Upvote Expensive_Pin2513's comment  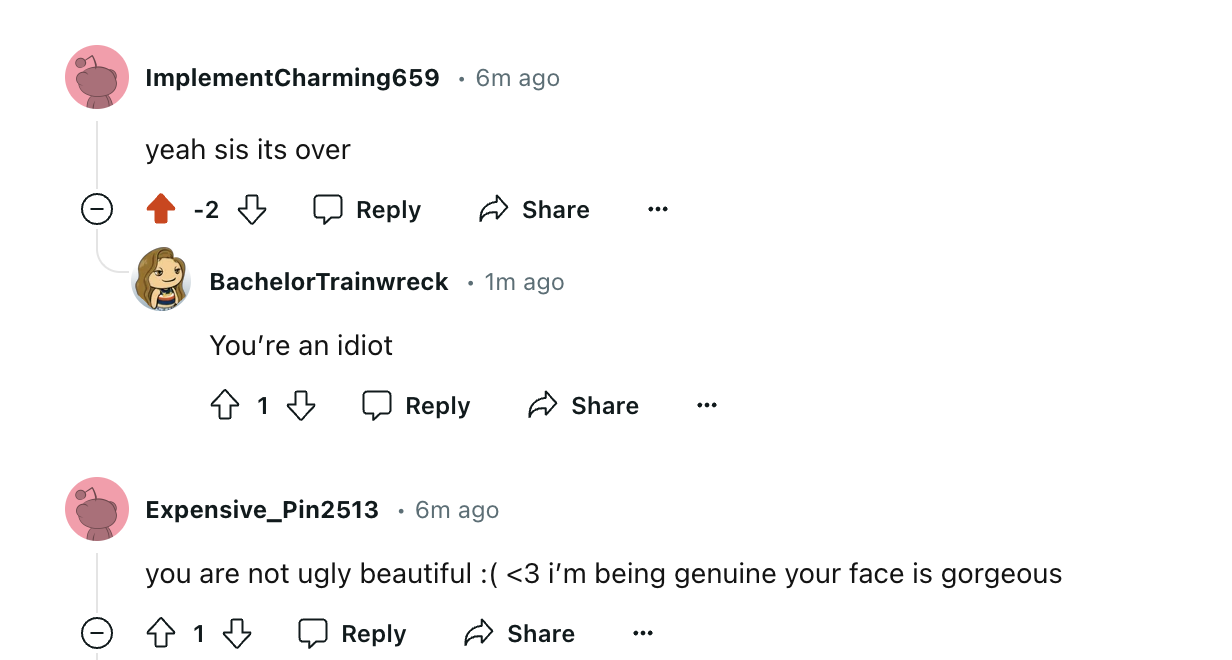[x=161, y=633]
